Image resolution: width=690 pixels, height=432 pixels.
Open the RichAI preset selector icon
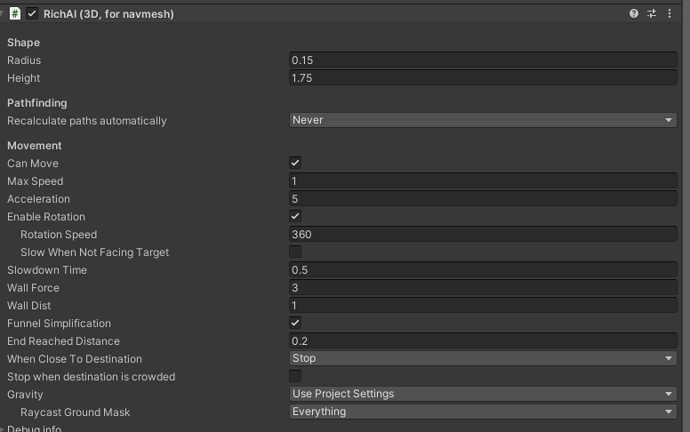tap(652, 14)
